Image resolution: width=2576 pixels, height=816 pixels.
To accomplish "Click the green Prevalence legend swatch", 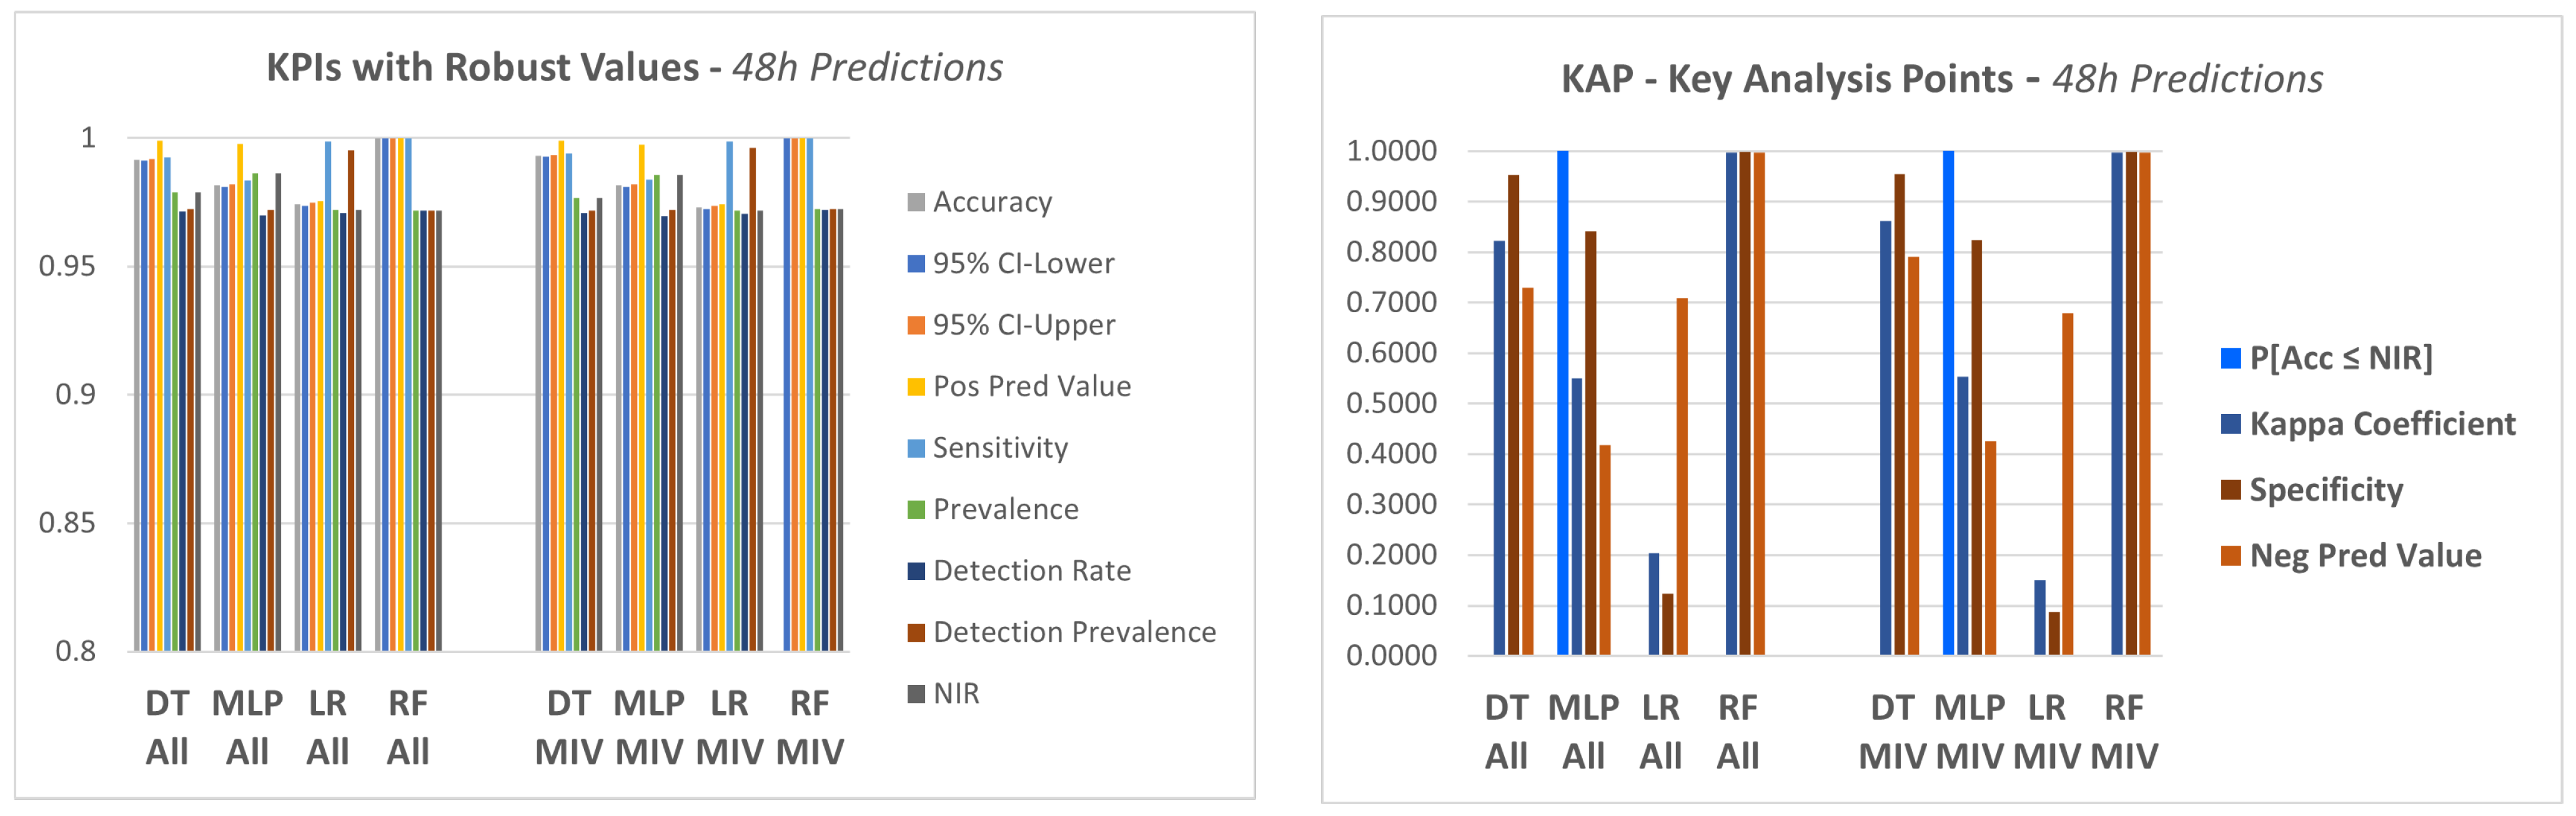I will (915, 510).
